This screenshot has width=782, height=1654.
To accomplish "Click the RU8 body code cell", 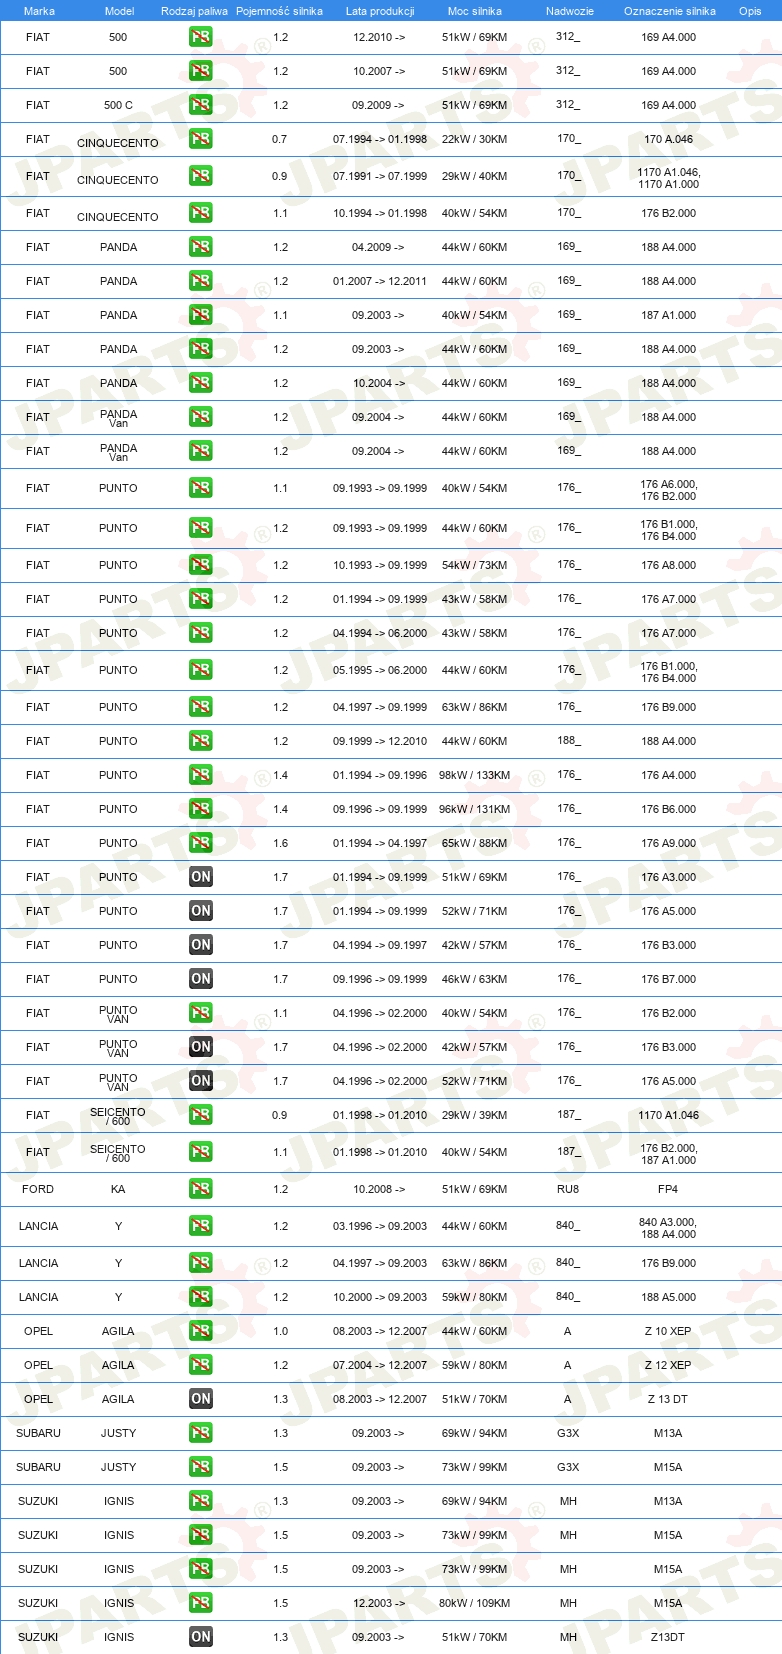I will pos(568,1189).
